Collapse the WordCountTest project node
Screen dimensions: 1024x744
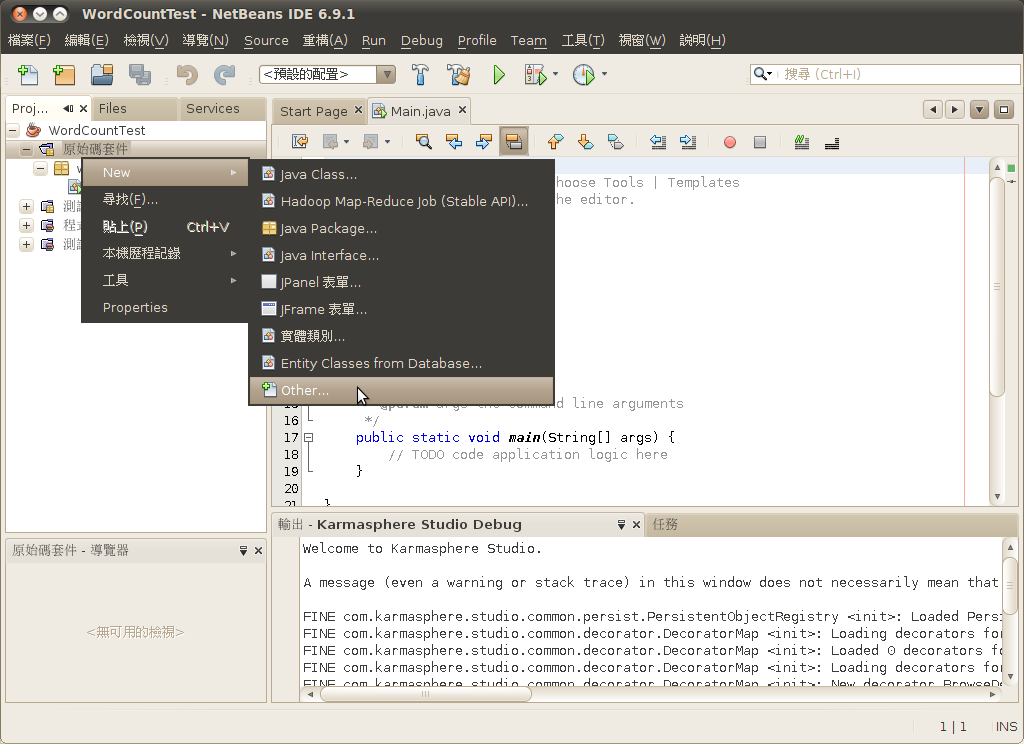point(12,131)
